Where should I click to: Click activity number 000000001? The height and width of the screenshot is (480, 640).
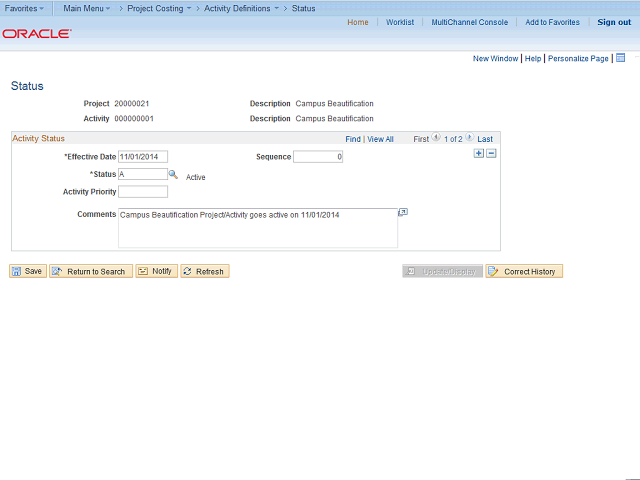click(134, 119)
